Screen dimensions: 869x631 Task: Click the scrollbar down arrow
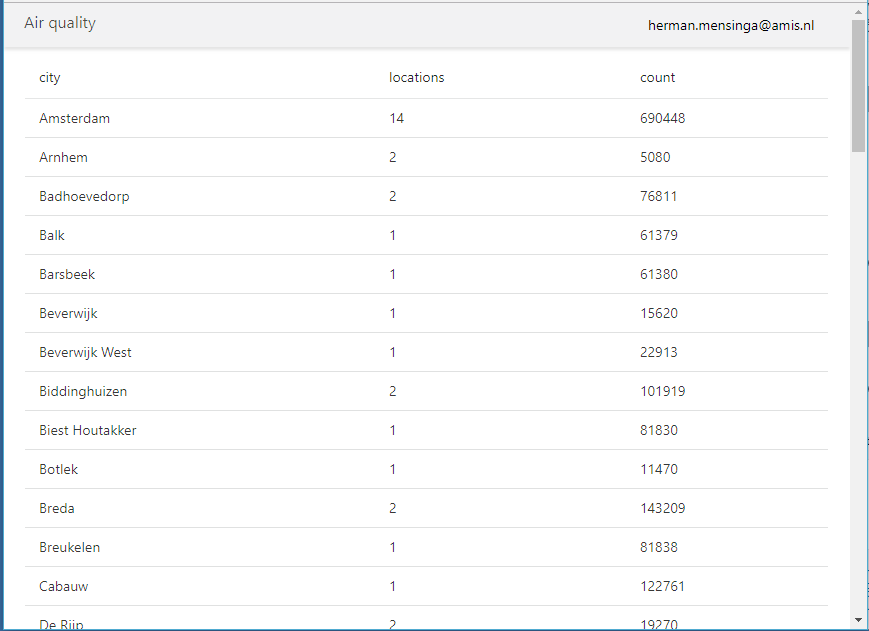(858, 621)
